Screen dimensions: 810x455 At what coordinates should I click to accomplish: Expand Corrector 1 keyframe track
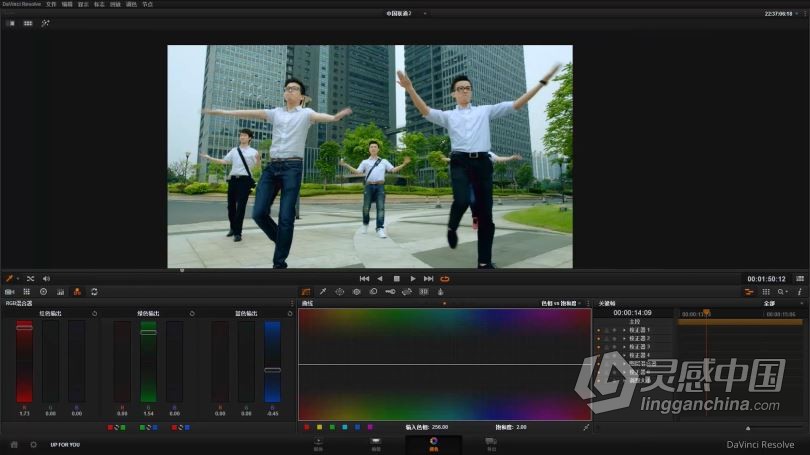click(624, 330)
